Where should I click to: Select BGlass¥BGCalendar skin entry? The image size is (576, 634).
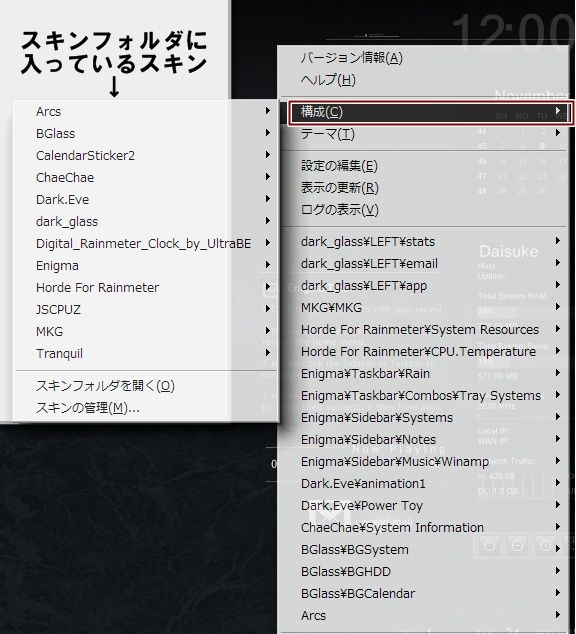[424, 594]
